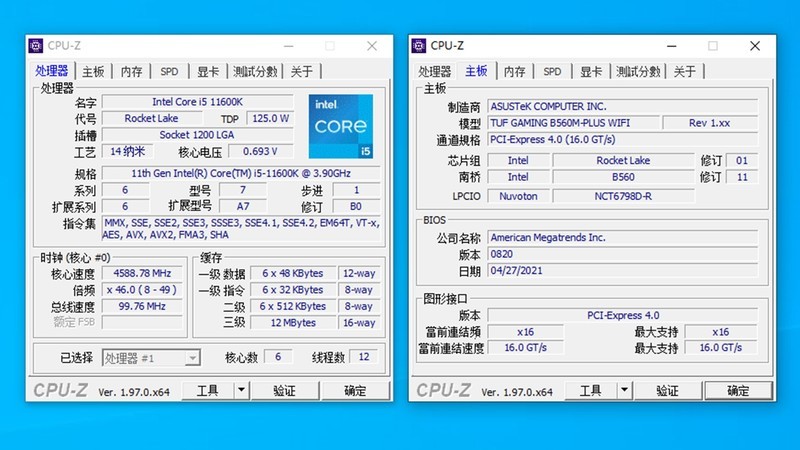The height and width of the screenshot is (450, 800).
Task: Click the specification field with i5-11600K @ 3.90GHz
Action: point(241,173)
